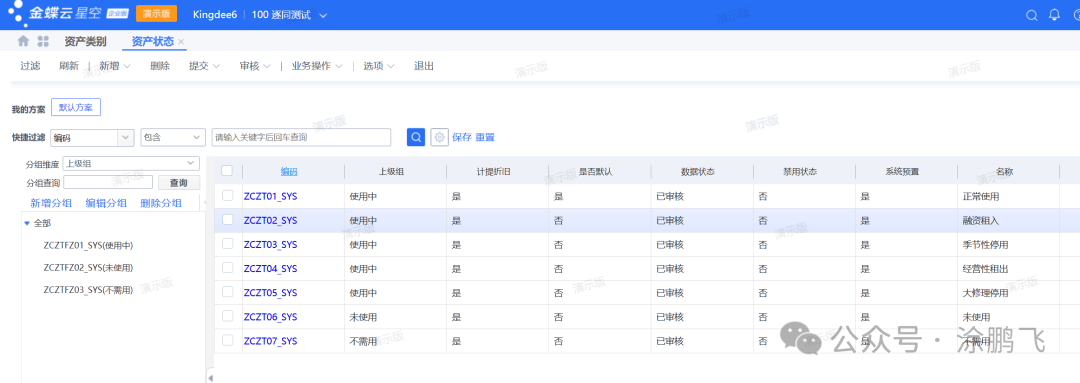Screen dimensions: 1080x383
Task: Click the 季节性停用 name cell
Action: [x=985, y=245]
